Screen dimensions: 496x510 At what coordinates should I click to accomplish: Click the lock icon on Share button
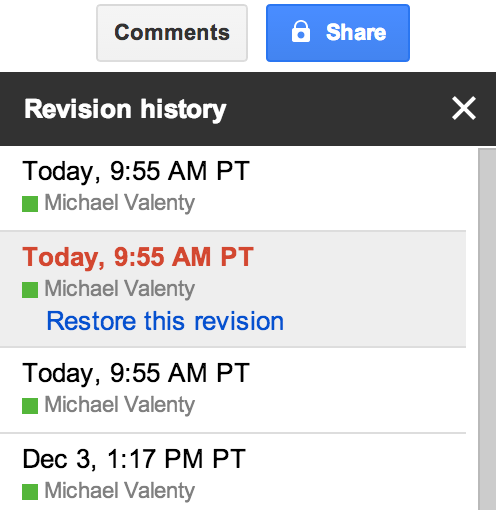click(301, 32)
